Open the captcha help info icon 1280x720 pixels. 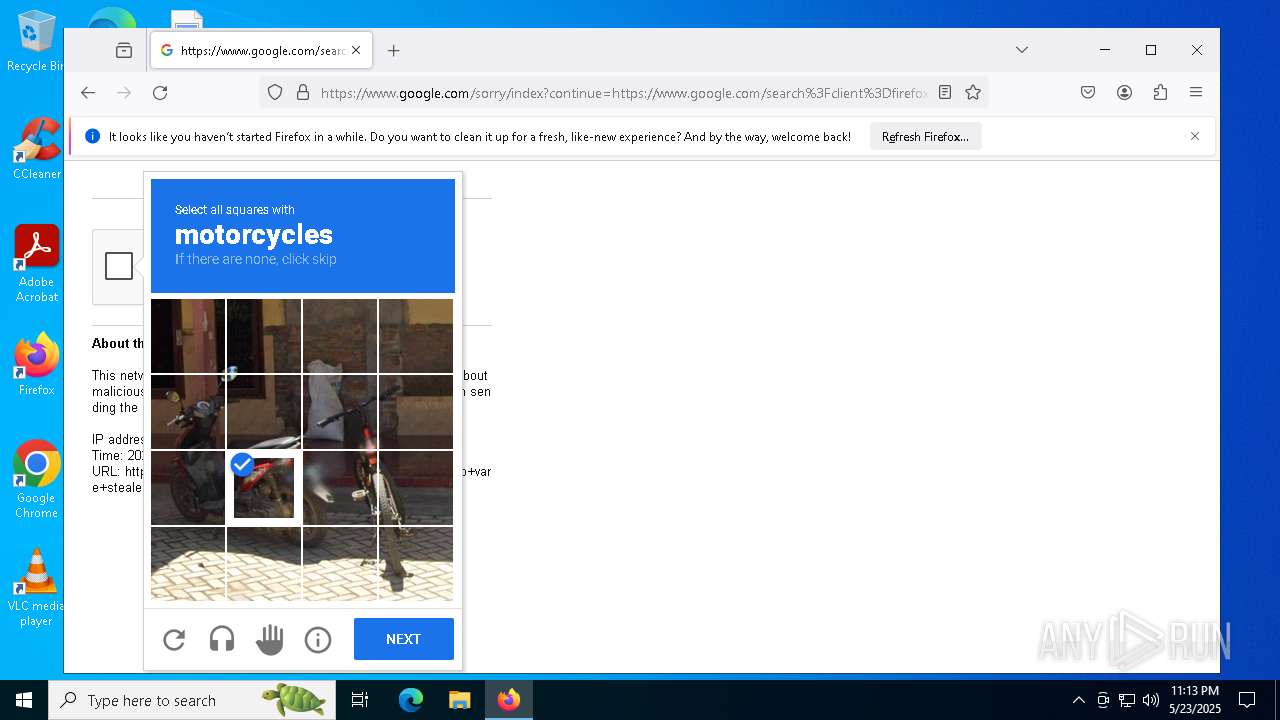(x=318, y=639)
